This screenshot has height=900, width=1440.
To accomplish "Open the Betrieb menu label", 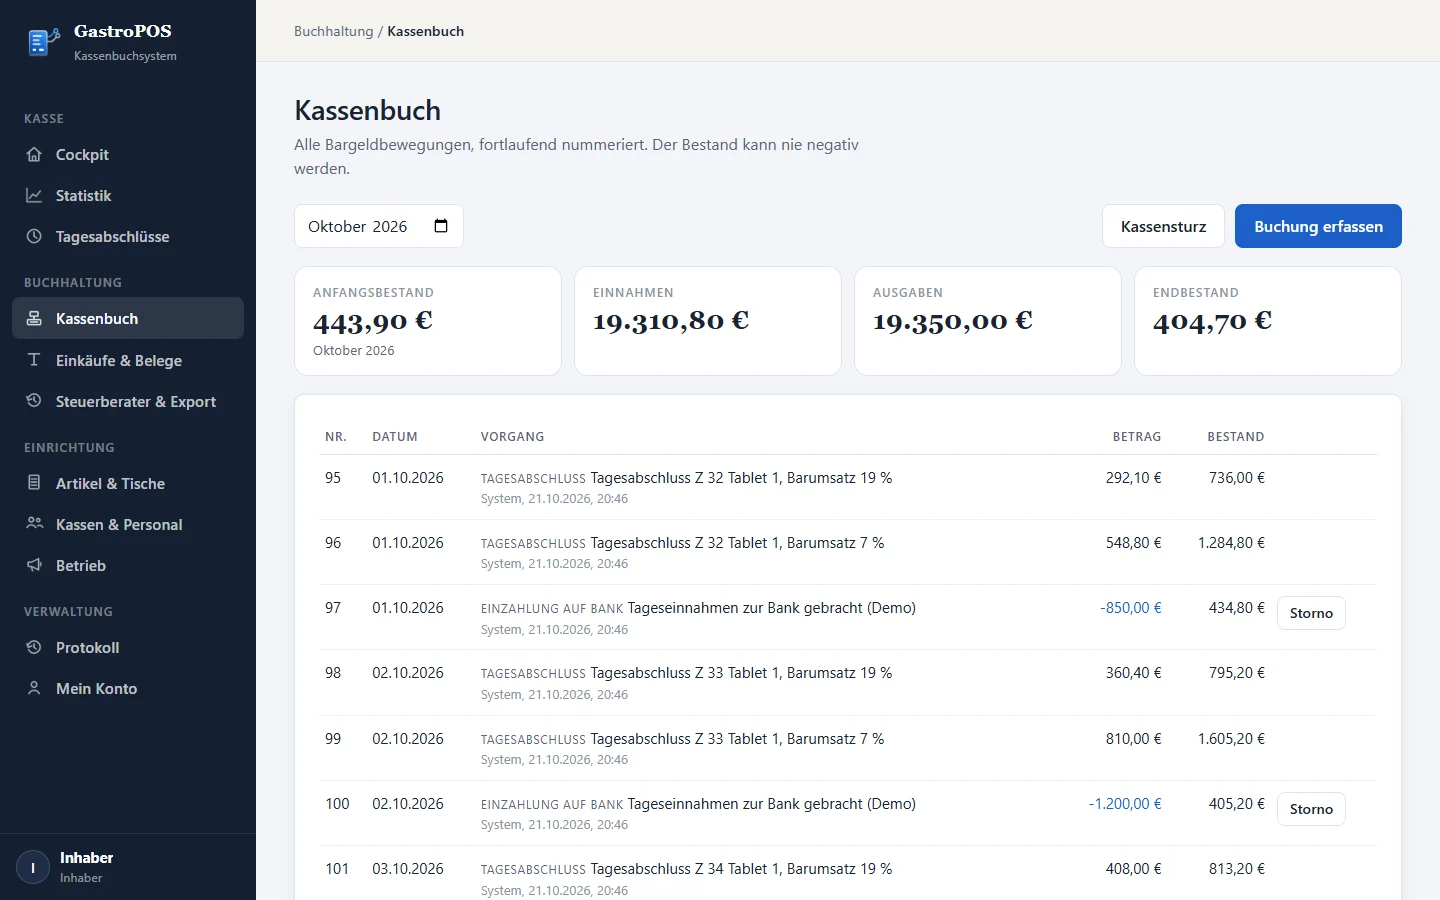I will (x=81, y=565).
